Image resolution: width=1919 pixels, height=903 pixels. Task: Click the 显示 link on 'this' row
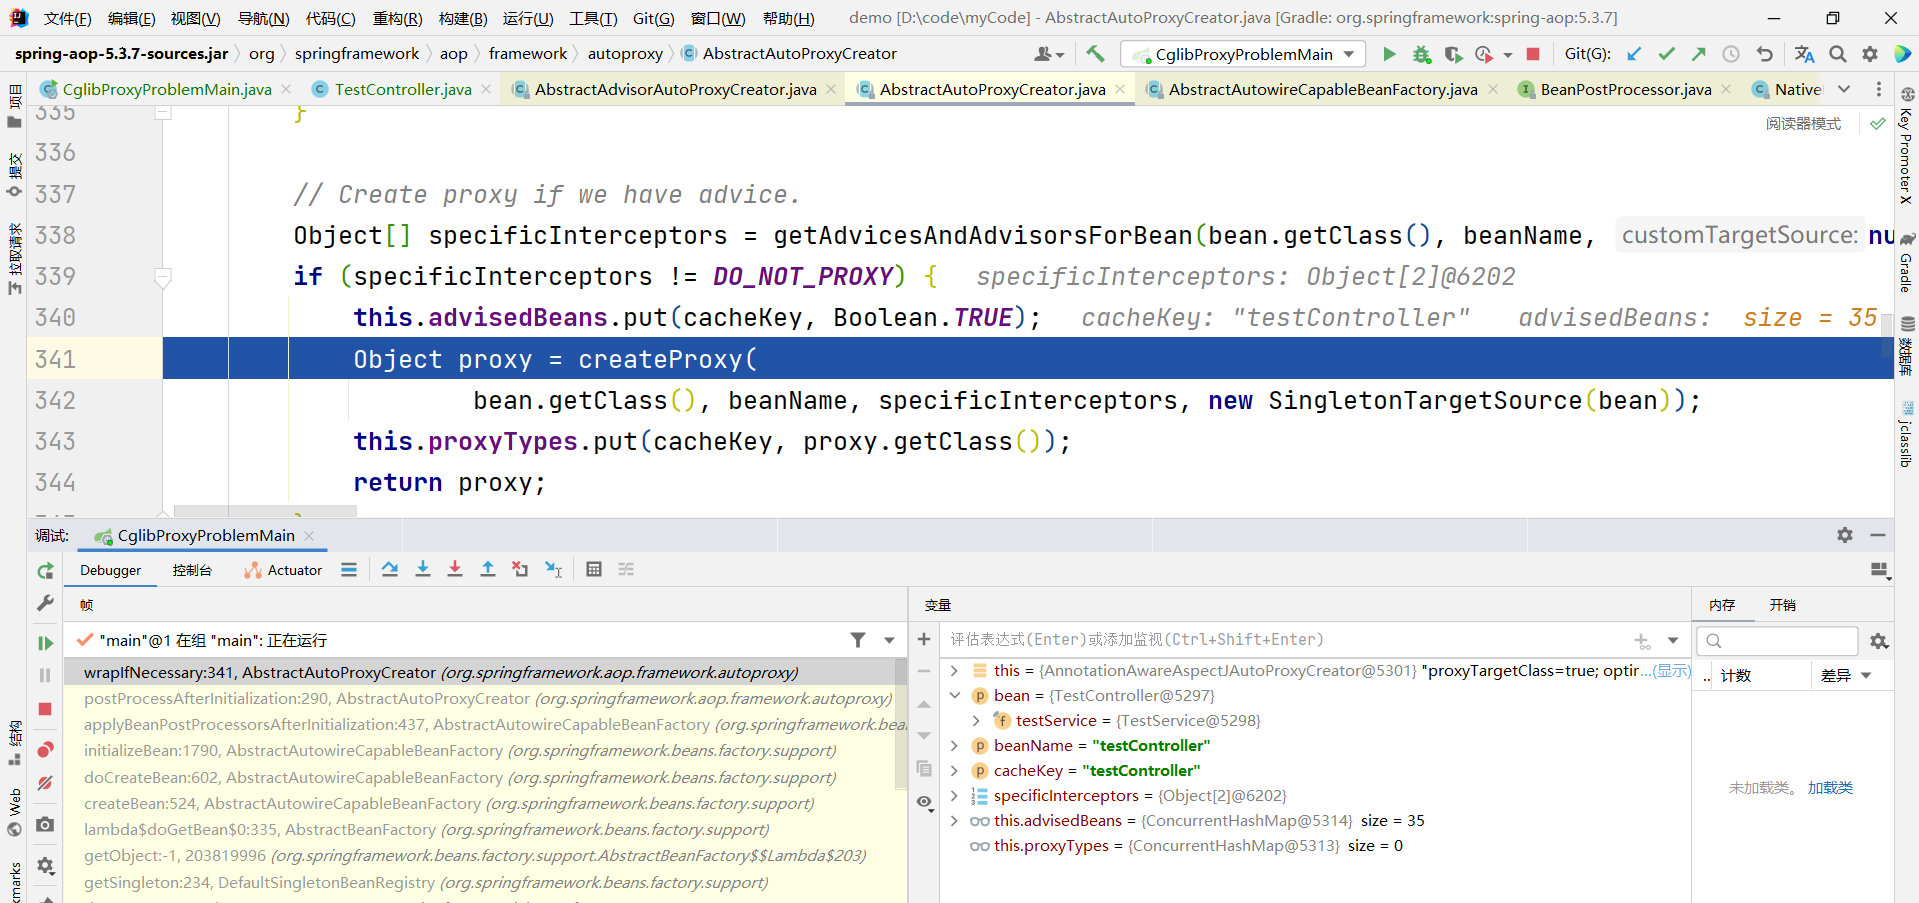click(1672, 670)
